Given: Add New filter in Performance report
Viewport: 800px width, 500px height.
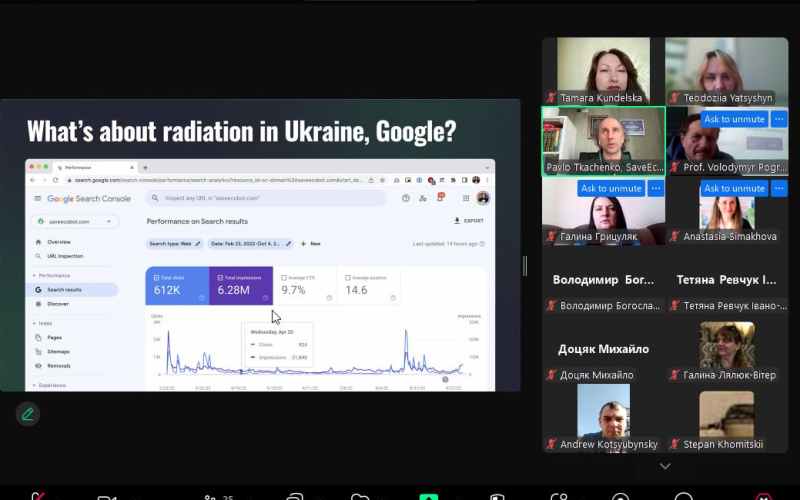Looking at the screenshot, I should pyautogui.click(x=311, y=244).
